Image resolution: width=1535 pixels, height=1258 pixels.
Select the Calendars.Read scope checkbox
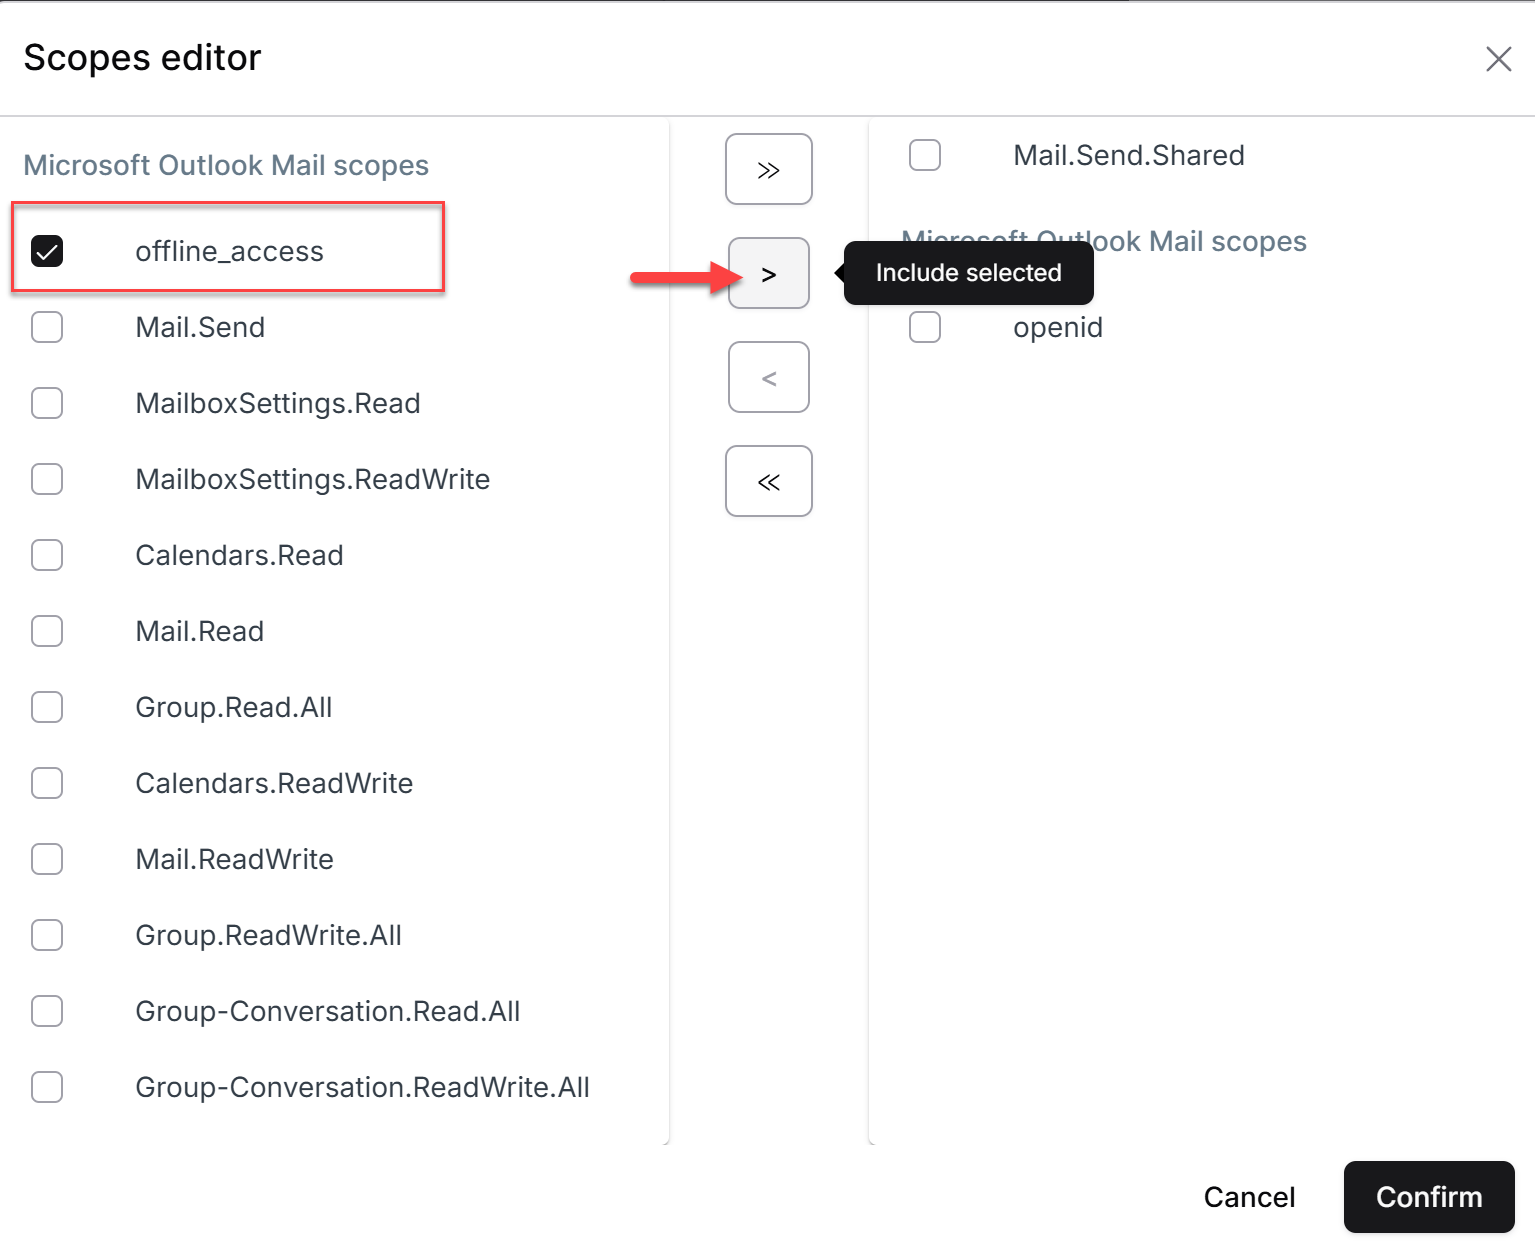(47, 555)
